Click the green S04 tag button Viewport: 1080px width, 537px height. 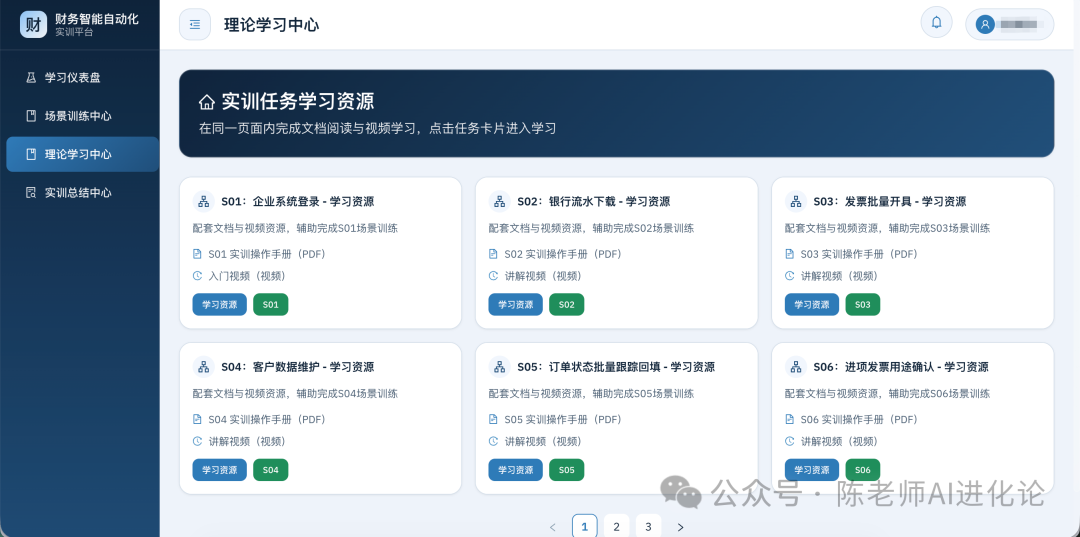point(270,469)
